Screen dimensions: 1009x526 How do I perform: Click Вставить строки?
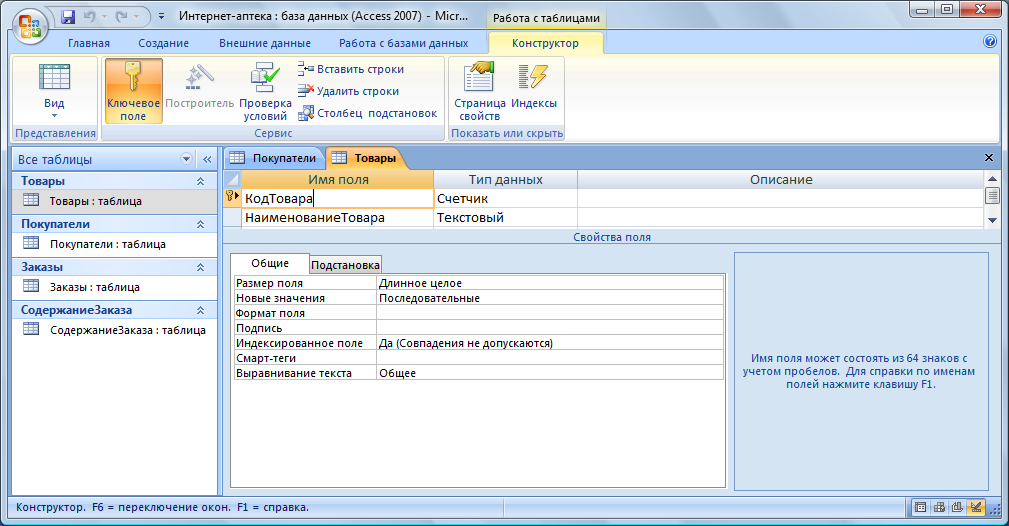351,69
